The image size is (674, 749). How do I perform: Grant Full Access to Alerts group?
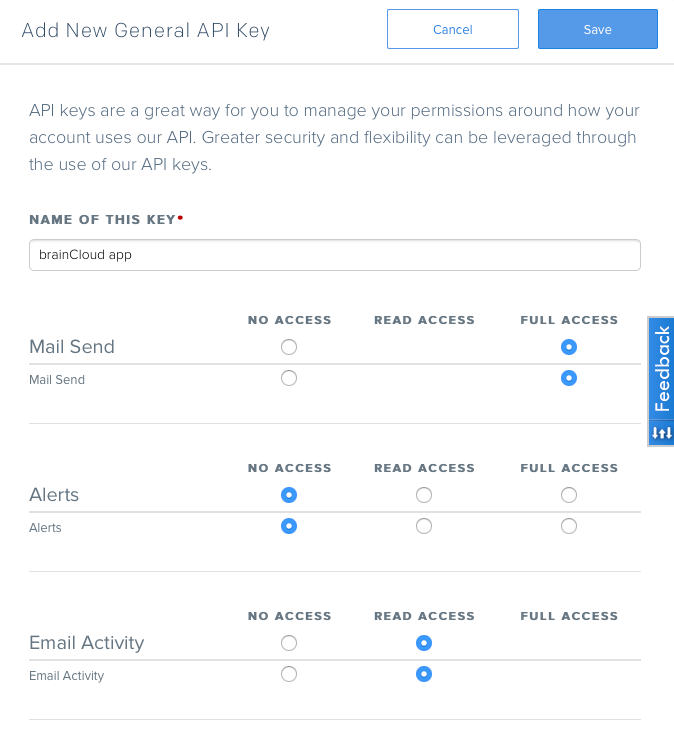pos(568,495)
